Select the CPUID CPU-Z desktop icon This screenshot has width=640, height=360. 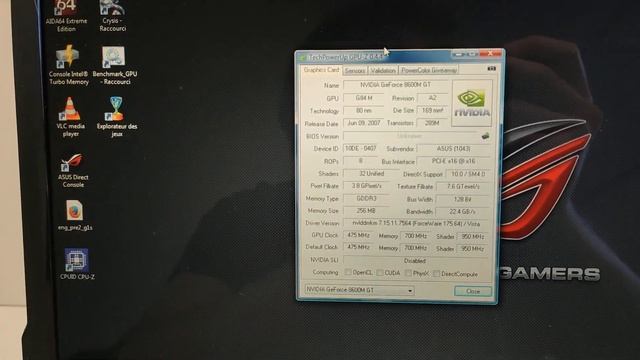[77, 264]
